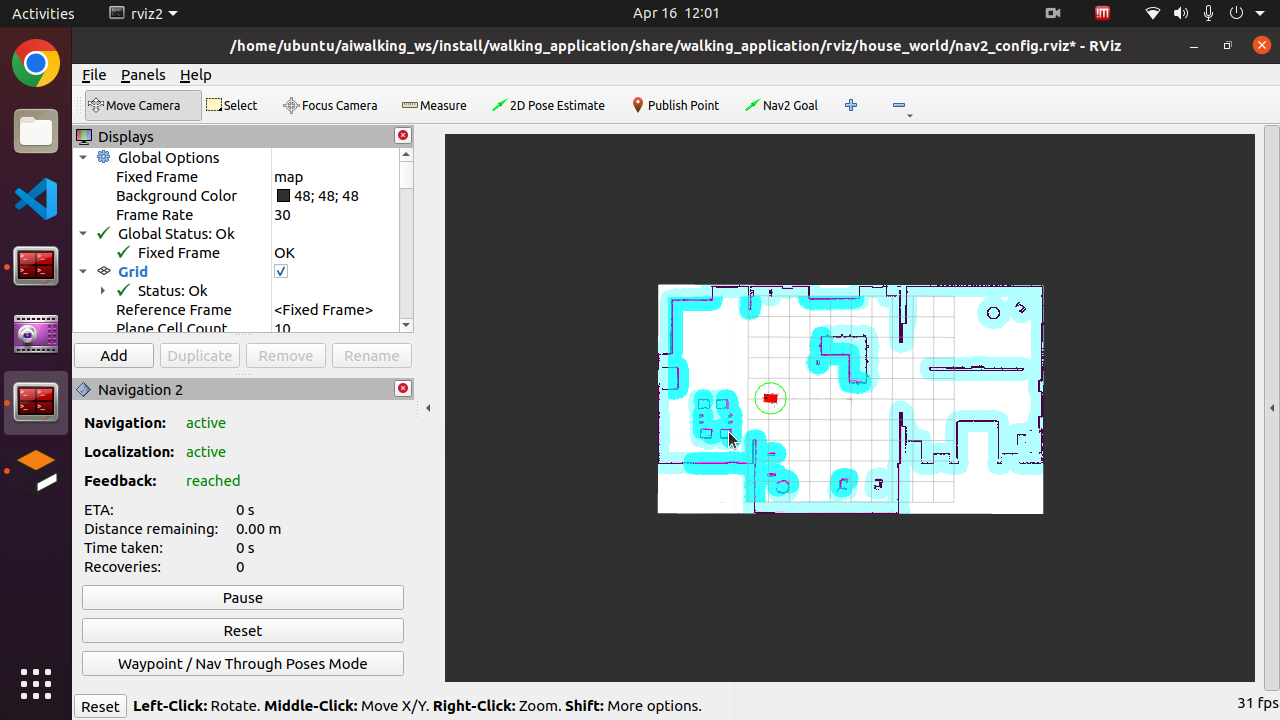Select the Global Status: Ok row
The width and height of the screenshot is (1280, 720).
pyautogui.click(x=236, y=233)
